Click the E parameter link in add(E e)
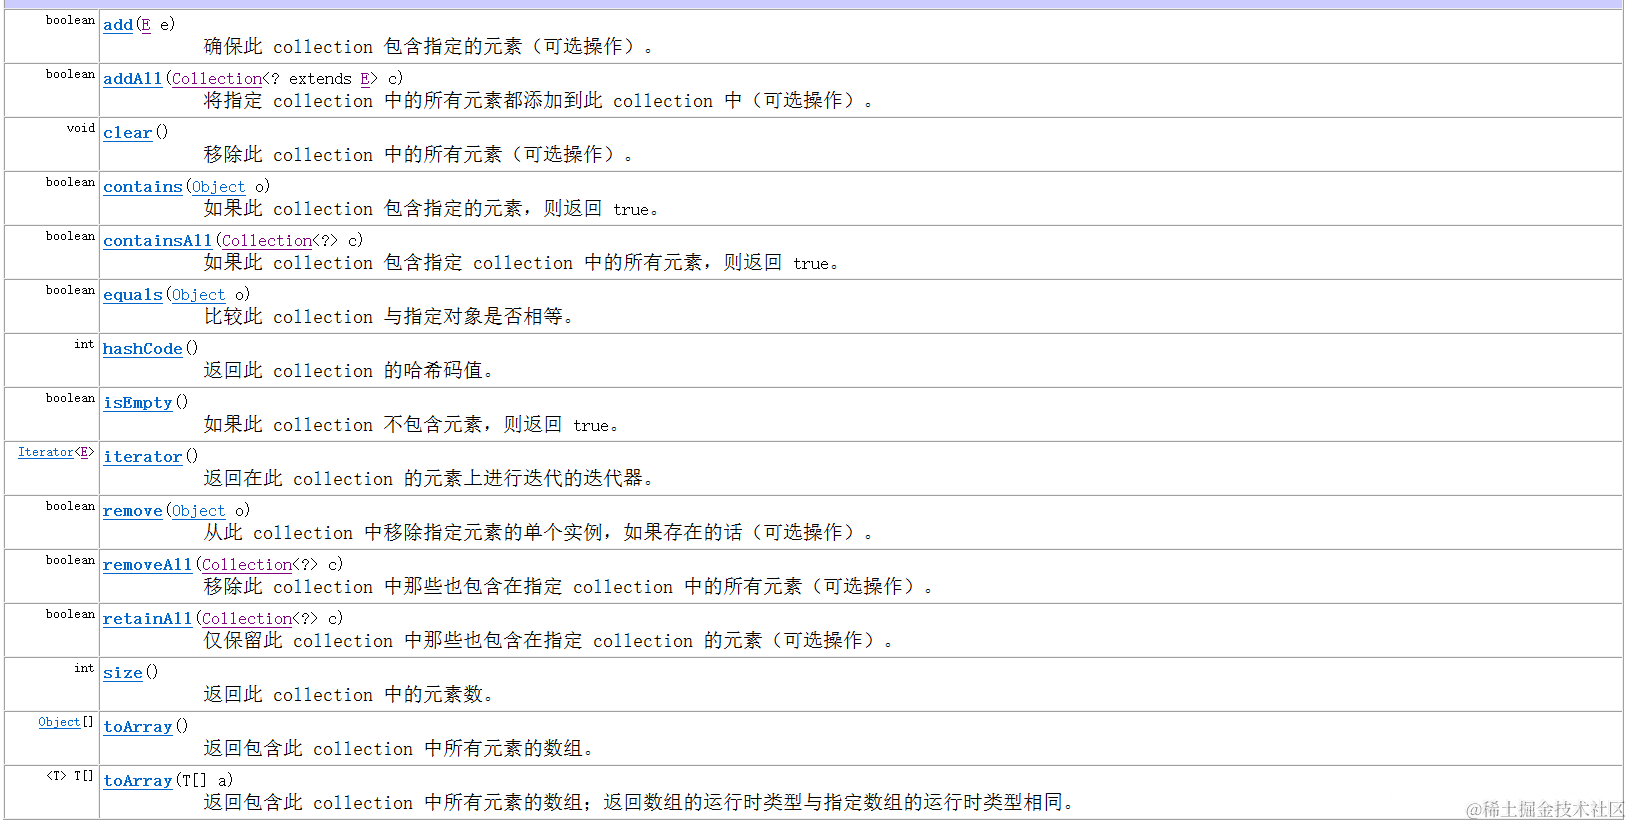This screenshot has height=826, width=1632. click(x=146, y=25)
